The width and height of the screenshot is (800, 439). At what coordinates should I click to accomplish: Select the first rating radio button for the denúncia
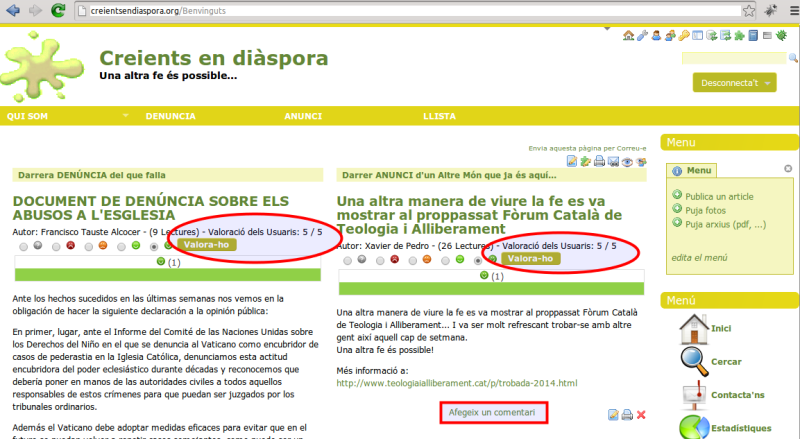point(23,245)
